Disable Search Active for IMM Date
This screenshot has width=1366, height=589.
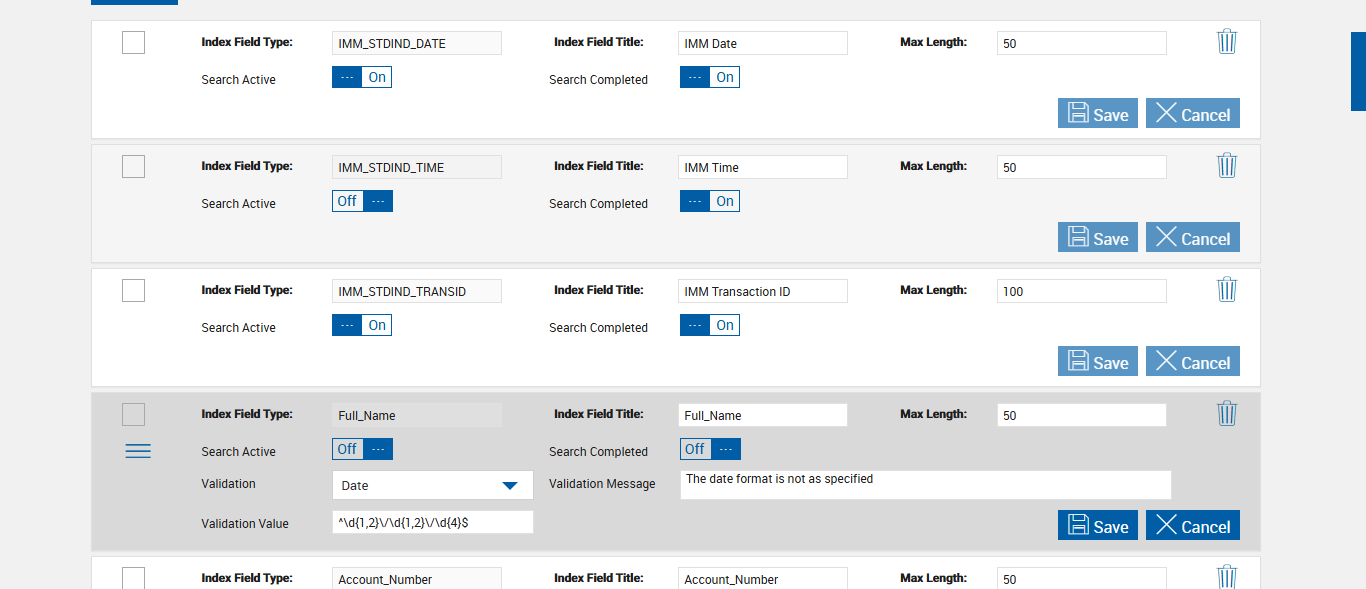362,77
